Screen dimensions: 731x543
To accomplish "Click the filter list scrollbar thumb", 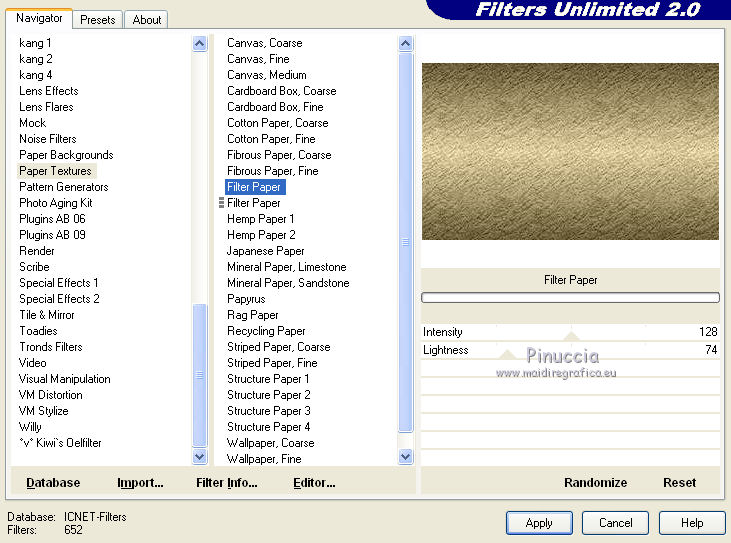I will [x=406, y=242].
